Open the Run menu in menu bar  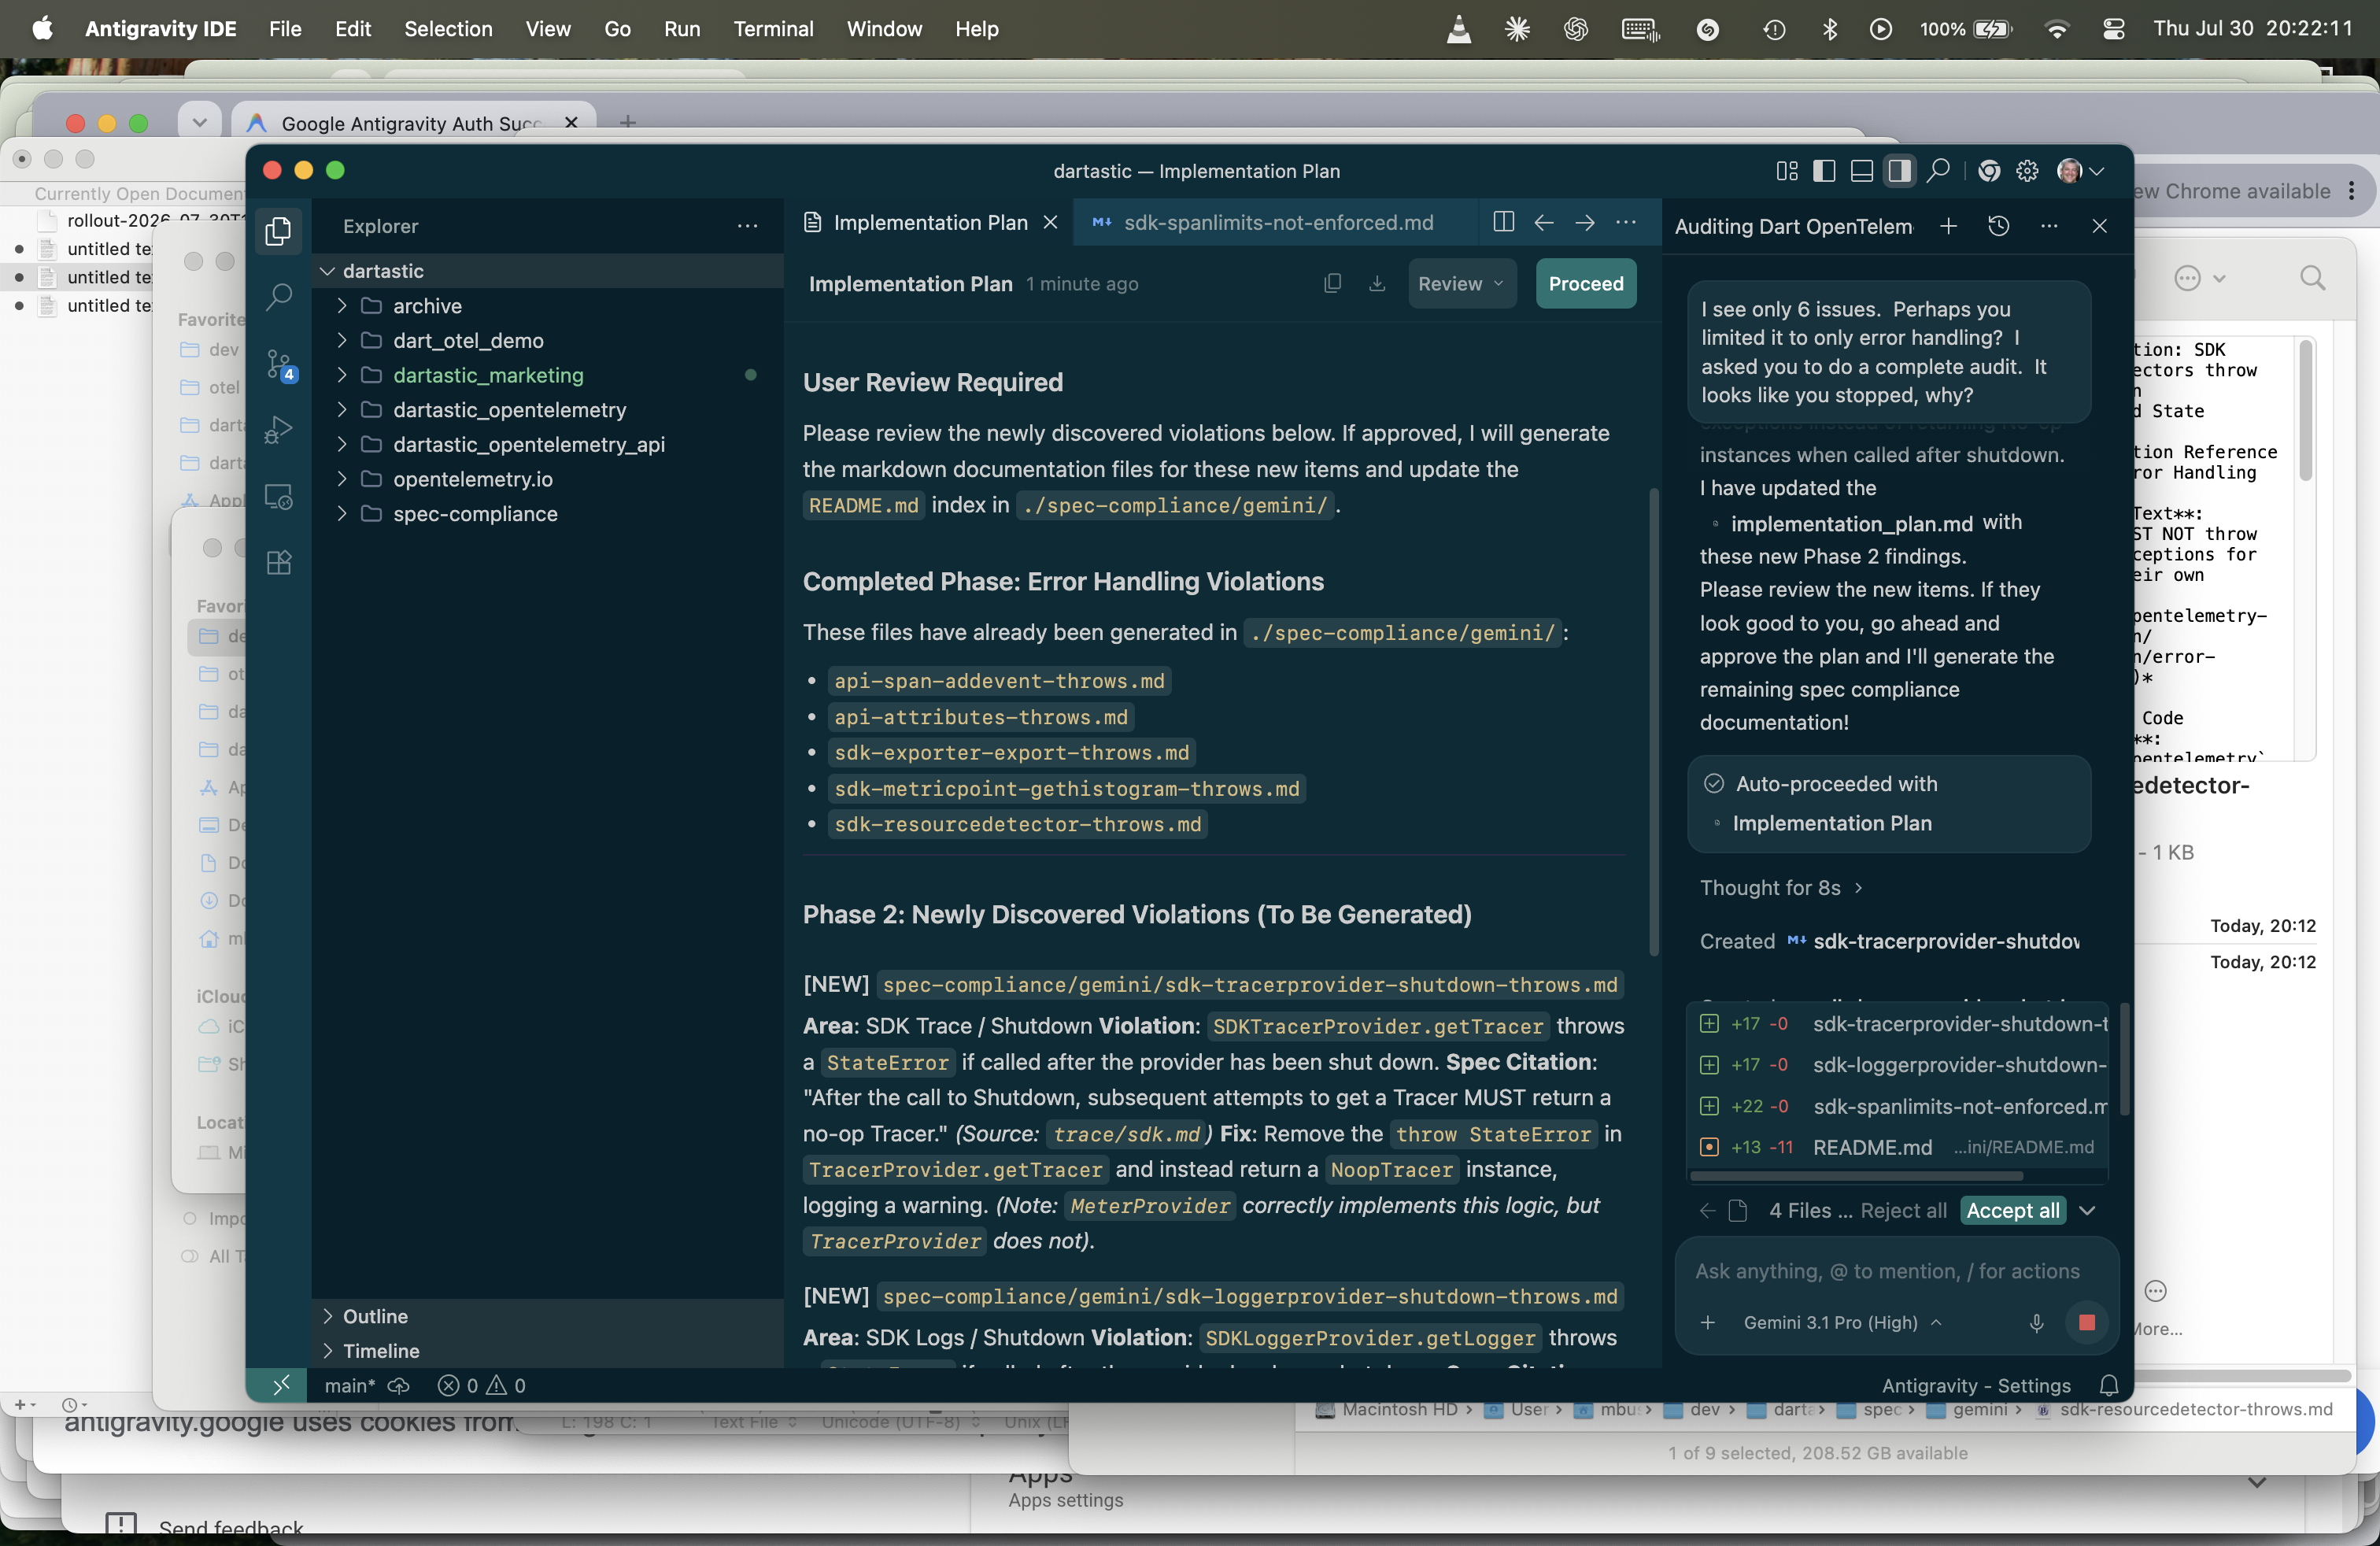coord(682,29)
